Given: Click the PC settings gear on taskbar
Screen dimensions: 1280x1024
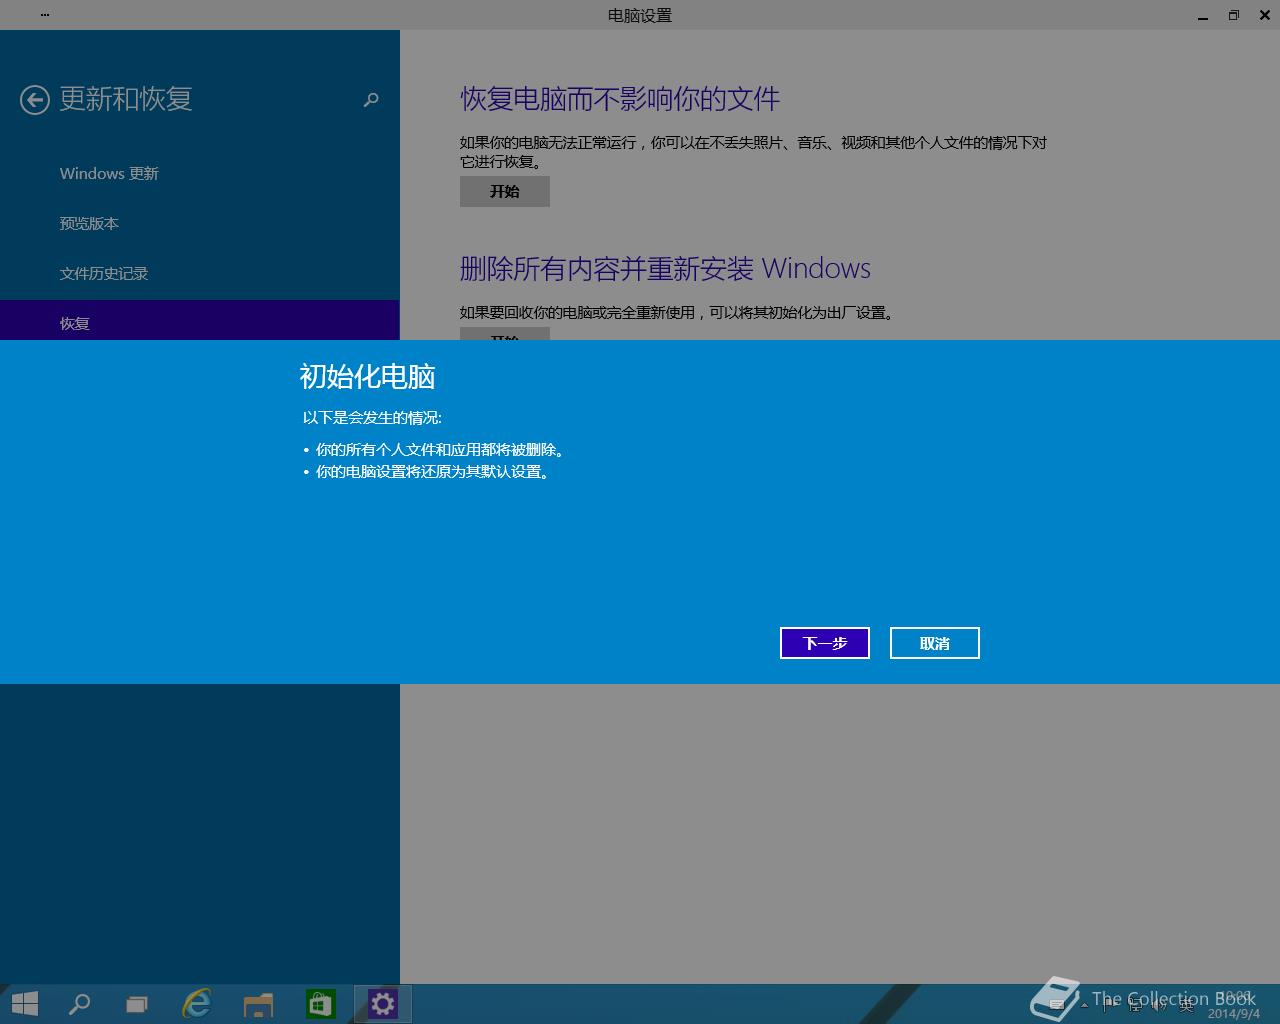Looking at the screenshot, I should [x=382, y=1003].
